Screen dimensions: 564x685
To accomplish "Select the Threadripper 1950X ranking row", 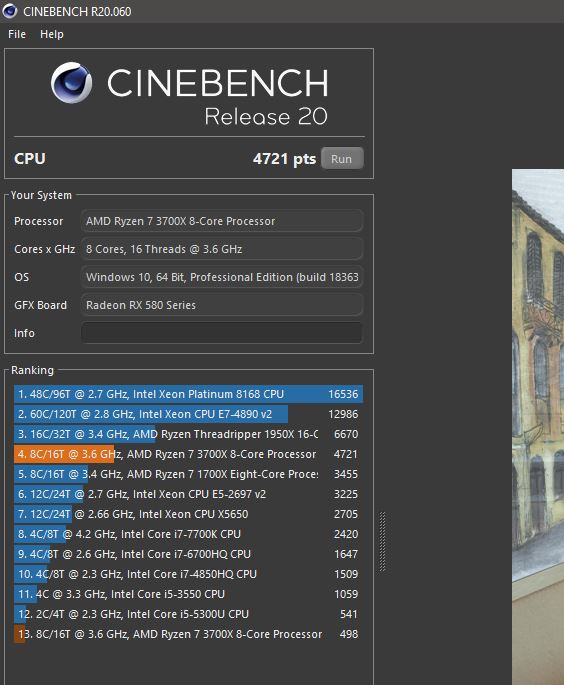I will pos(188,434).
